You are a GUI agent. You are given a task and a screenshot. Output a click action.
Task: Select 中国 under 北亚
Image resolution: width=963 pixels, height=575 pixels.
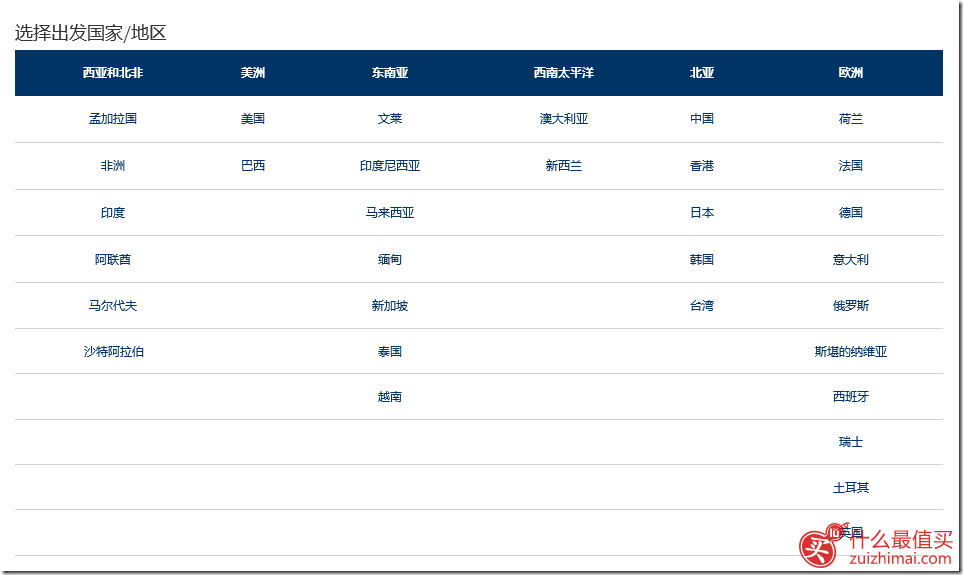[702, 119]
